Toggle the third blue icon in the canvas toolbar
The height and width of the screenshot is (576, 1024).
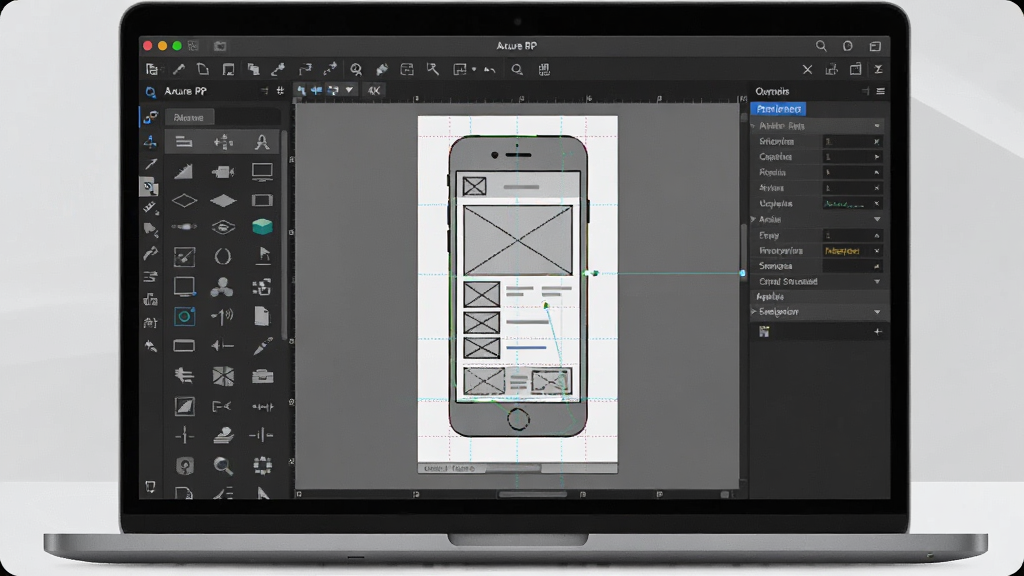point(333,90)
